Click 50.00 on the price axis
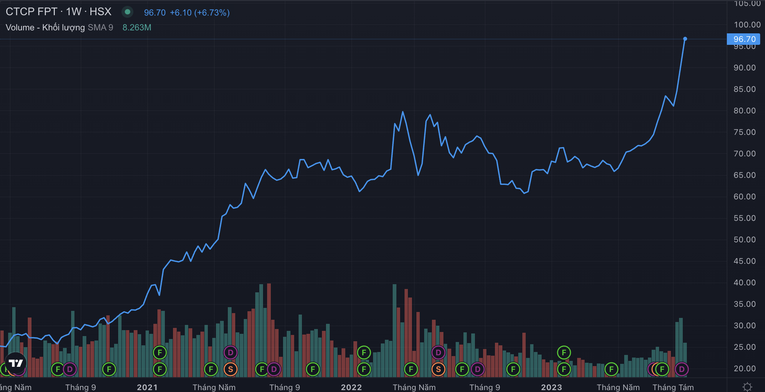765x392 pixels. click(744, 240)
